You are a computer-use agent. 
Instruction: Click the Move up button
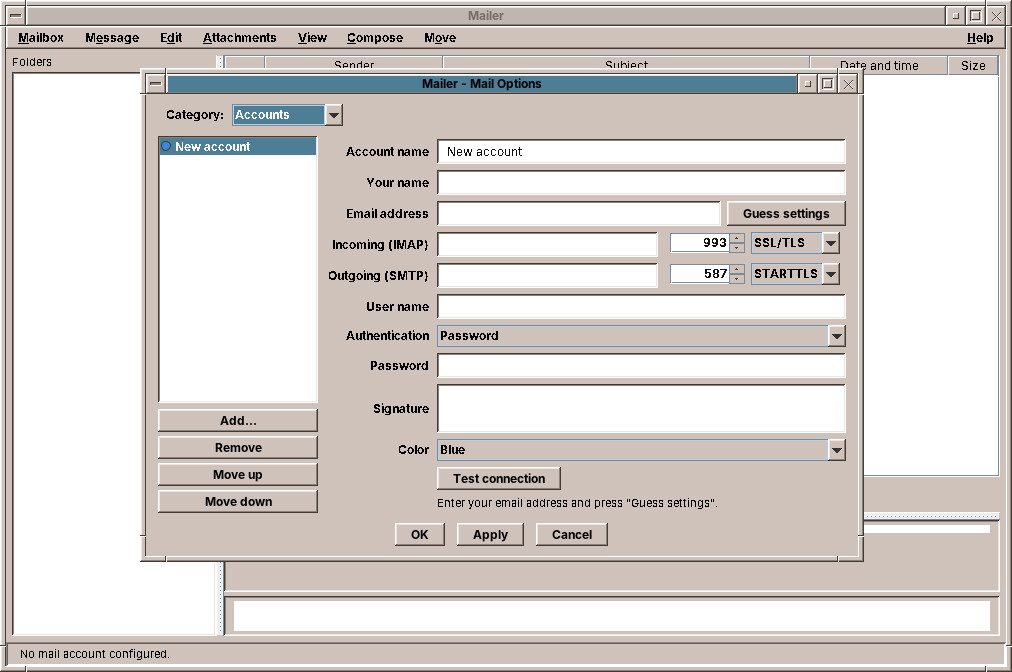point(238,474)
